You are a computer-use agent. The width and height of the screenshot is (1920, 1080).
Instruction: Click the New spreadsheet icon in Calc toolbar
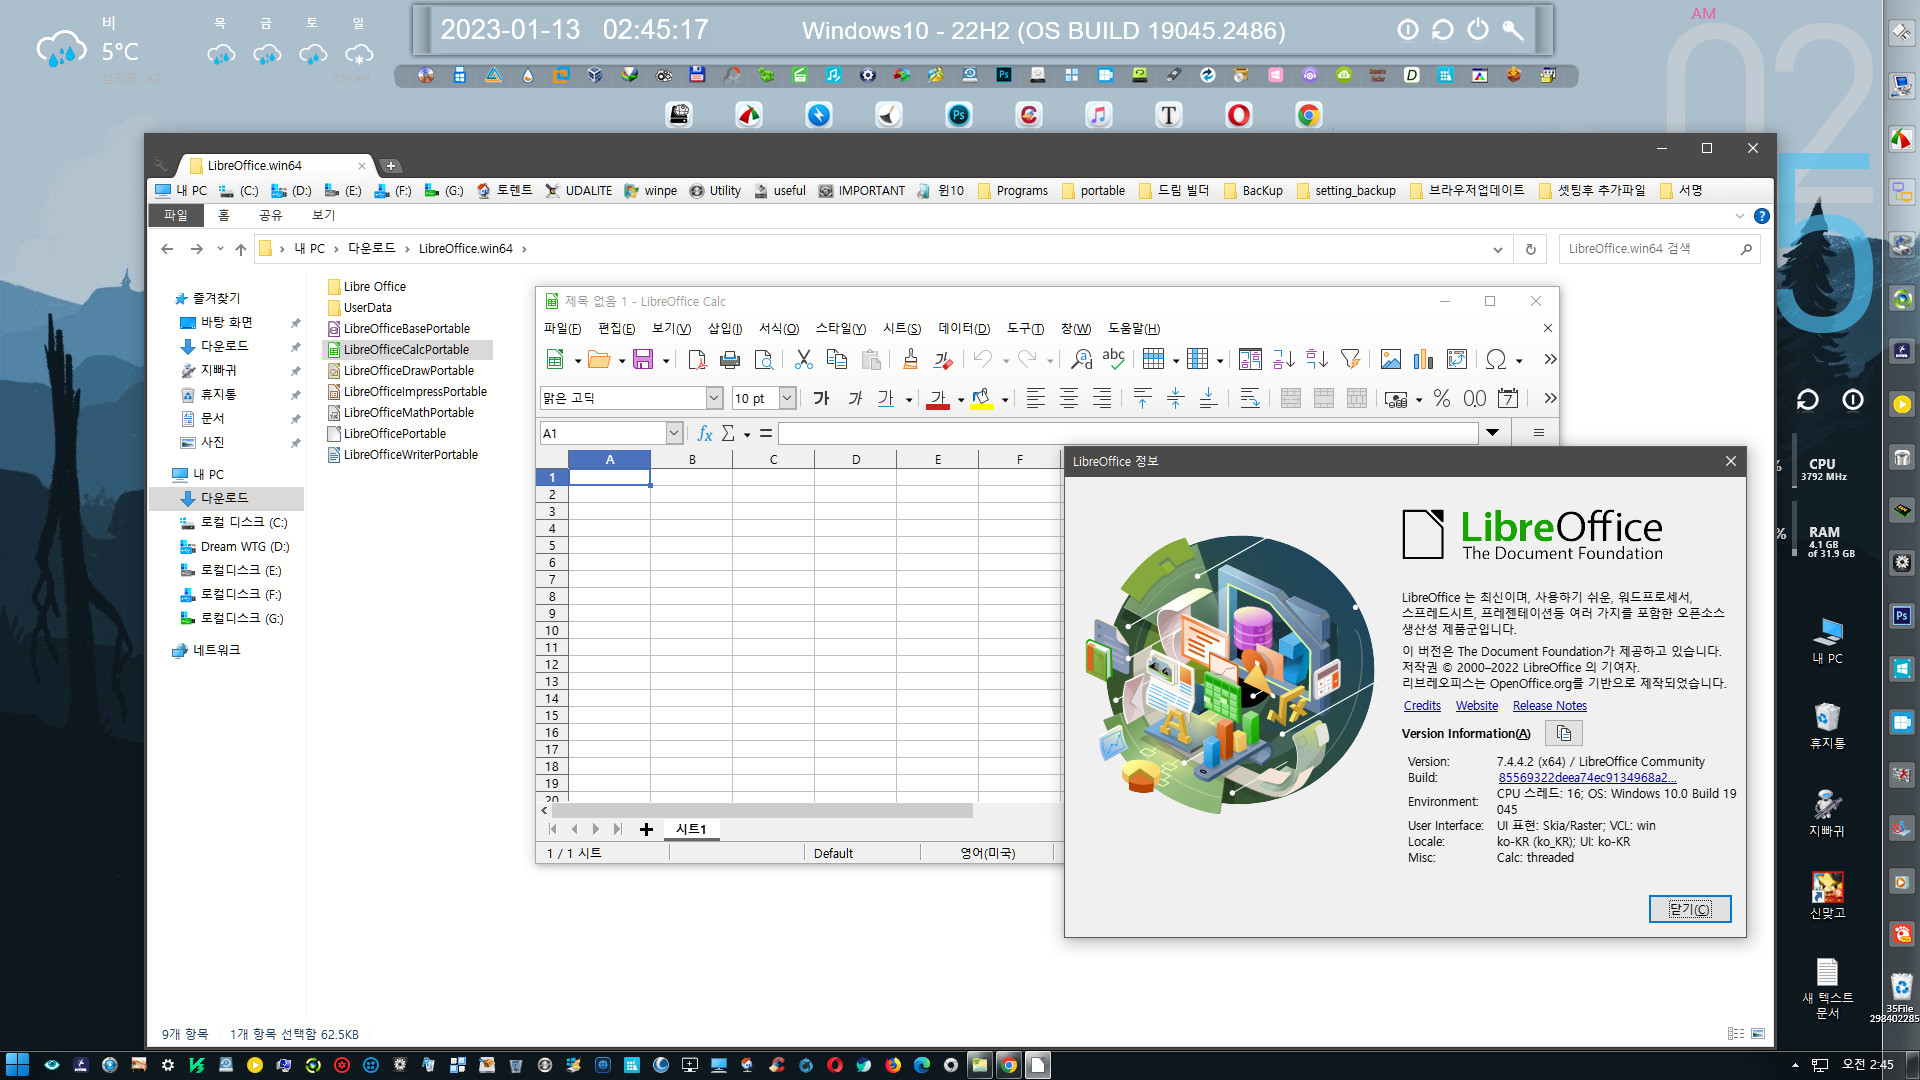click(555, 360)
